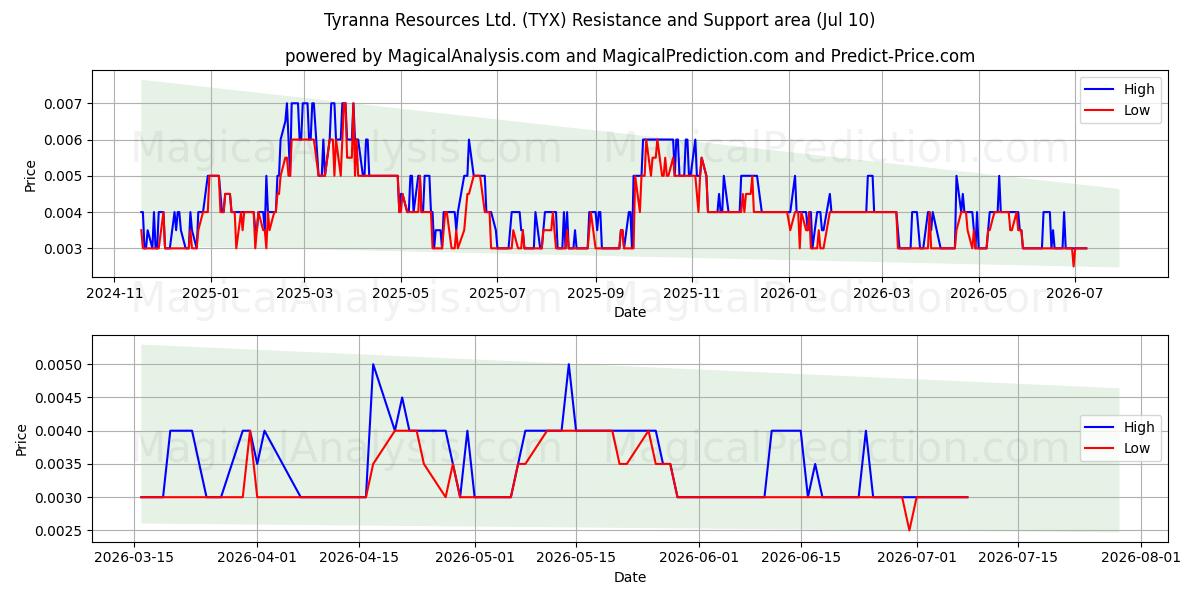Click the 2026-07-15 date tick label

coord(1018,558)
